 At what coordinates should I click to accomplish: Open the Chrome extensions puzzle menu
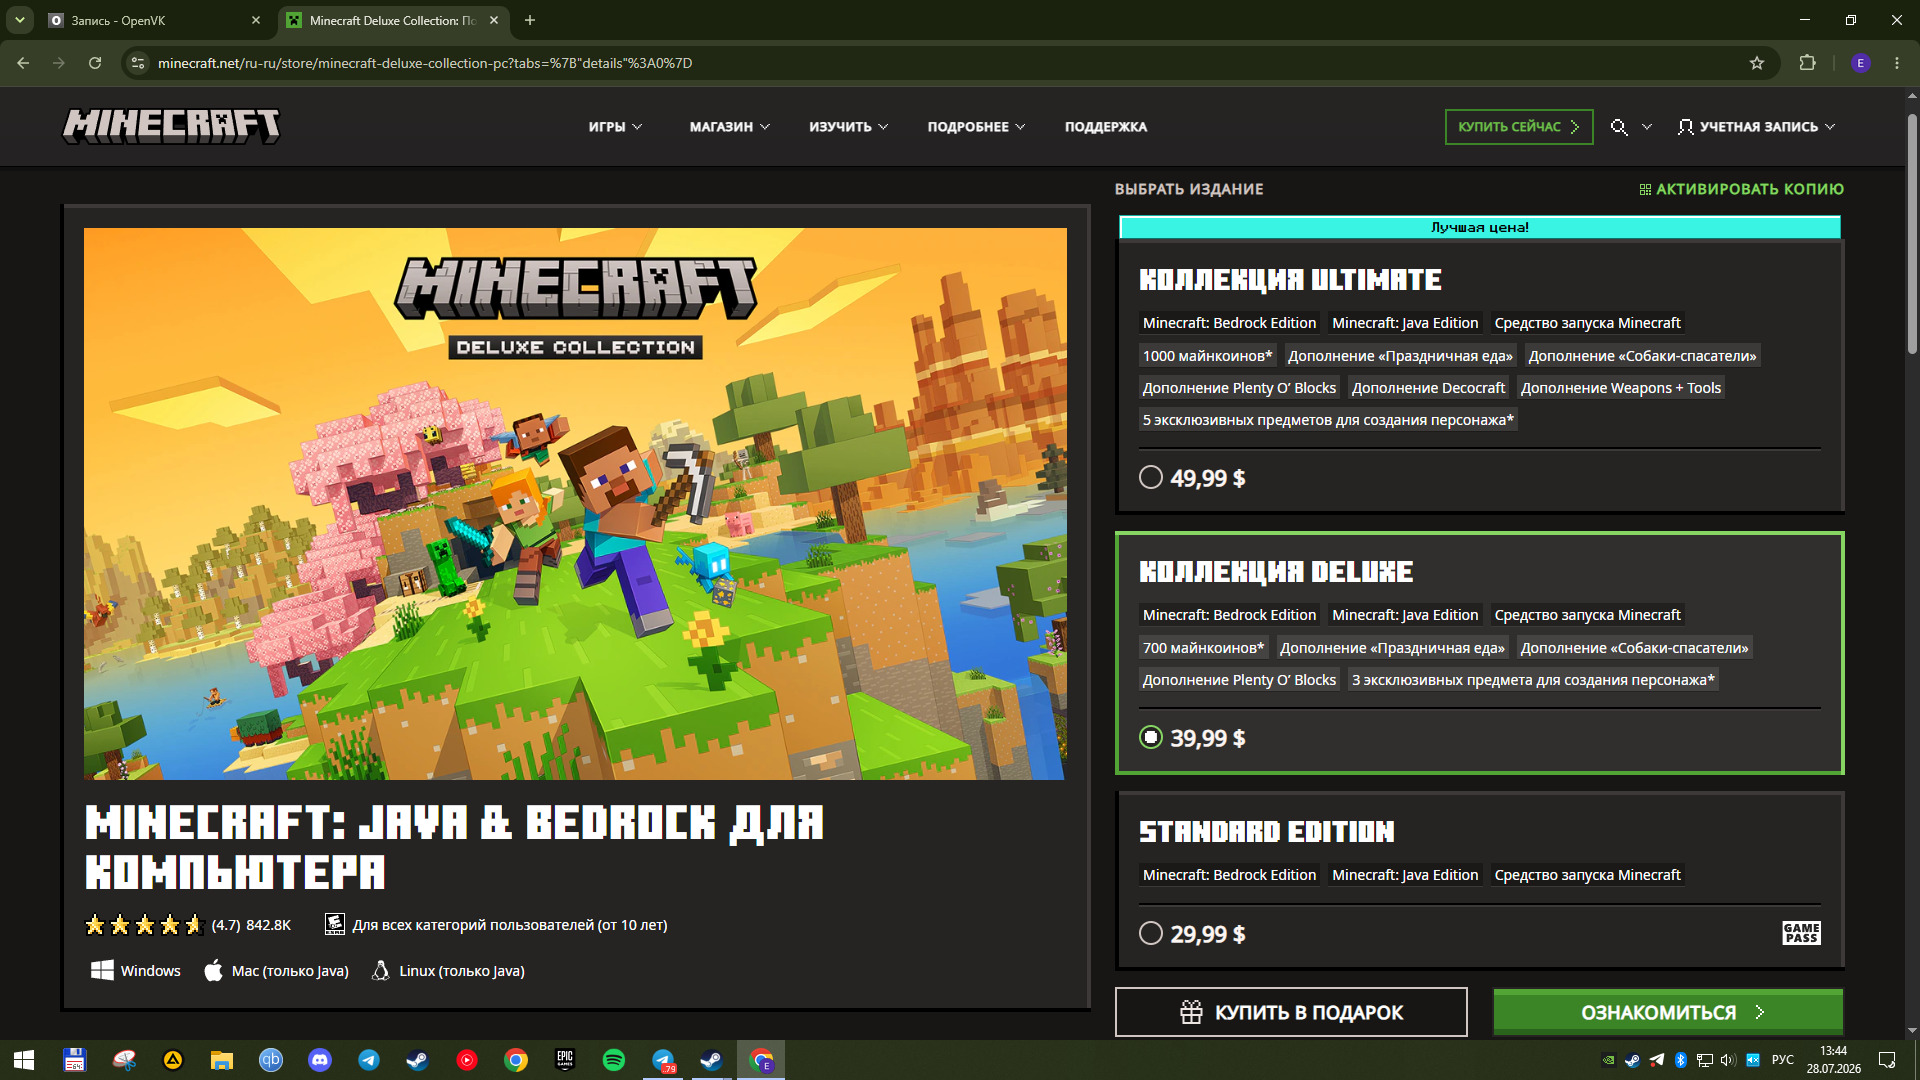pos(1807,63)
